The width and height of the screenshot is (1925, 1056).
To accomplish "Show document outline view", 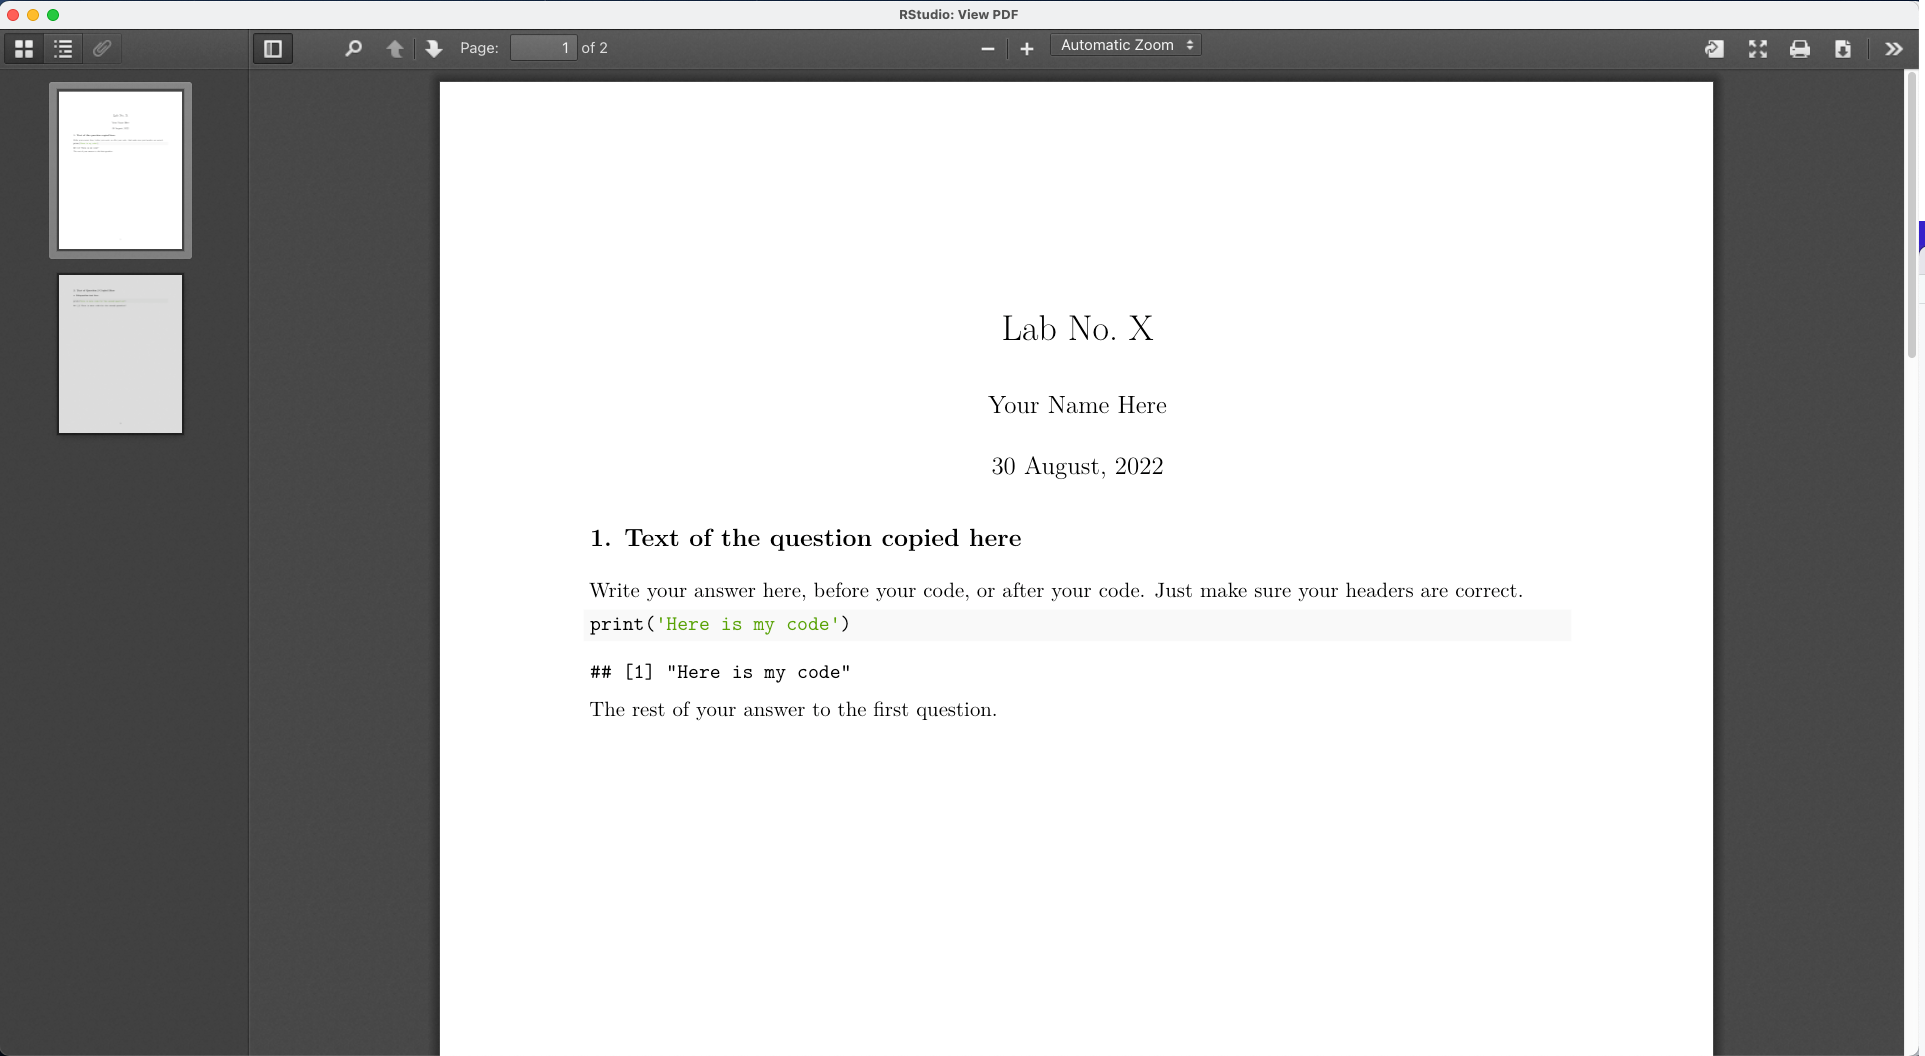I will click(63, 48).
